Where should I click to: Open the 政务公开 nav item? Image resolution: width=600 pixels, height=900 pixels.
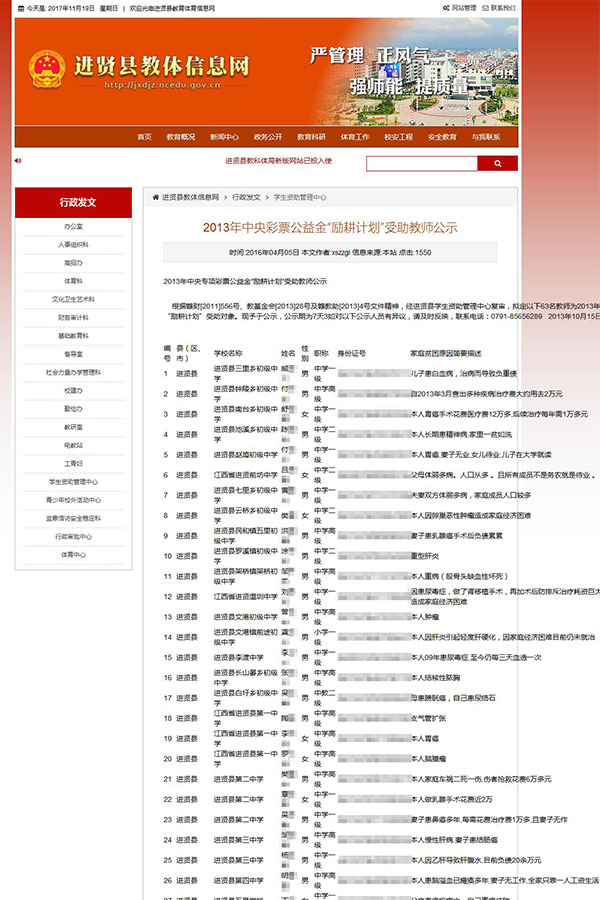pyautogui.click(x=268, y=137)
